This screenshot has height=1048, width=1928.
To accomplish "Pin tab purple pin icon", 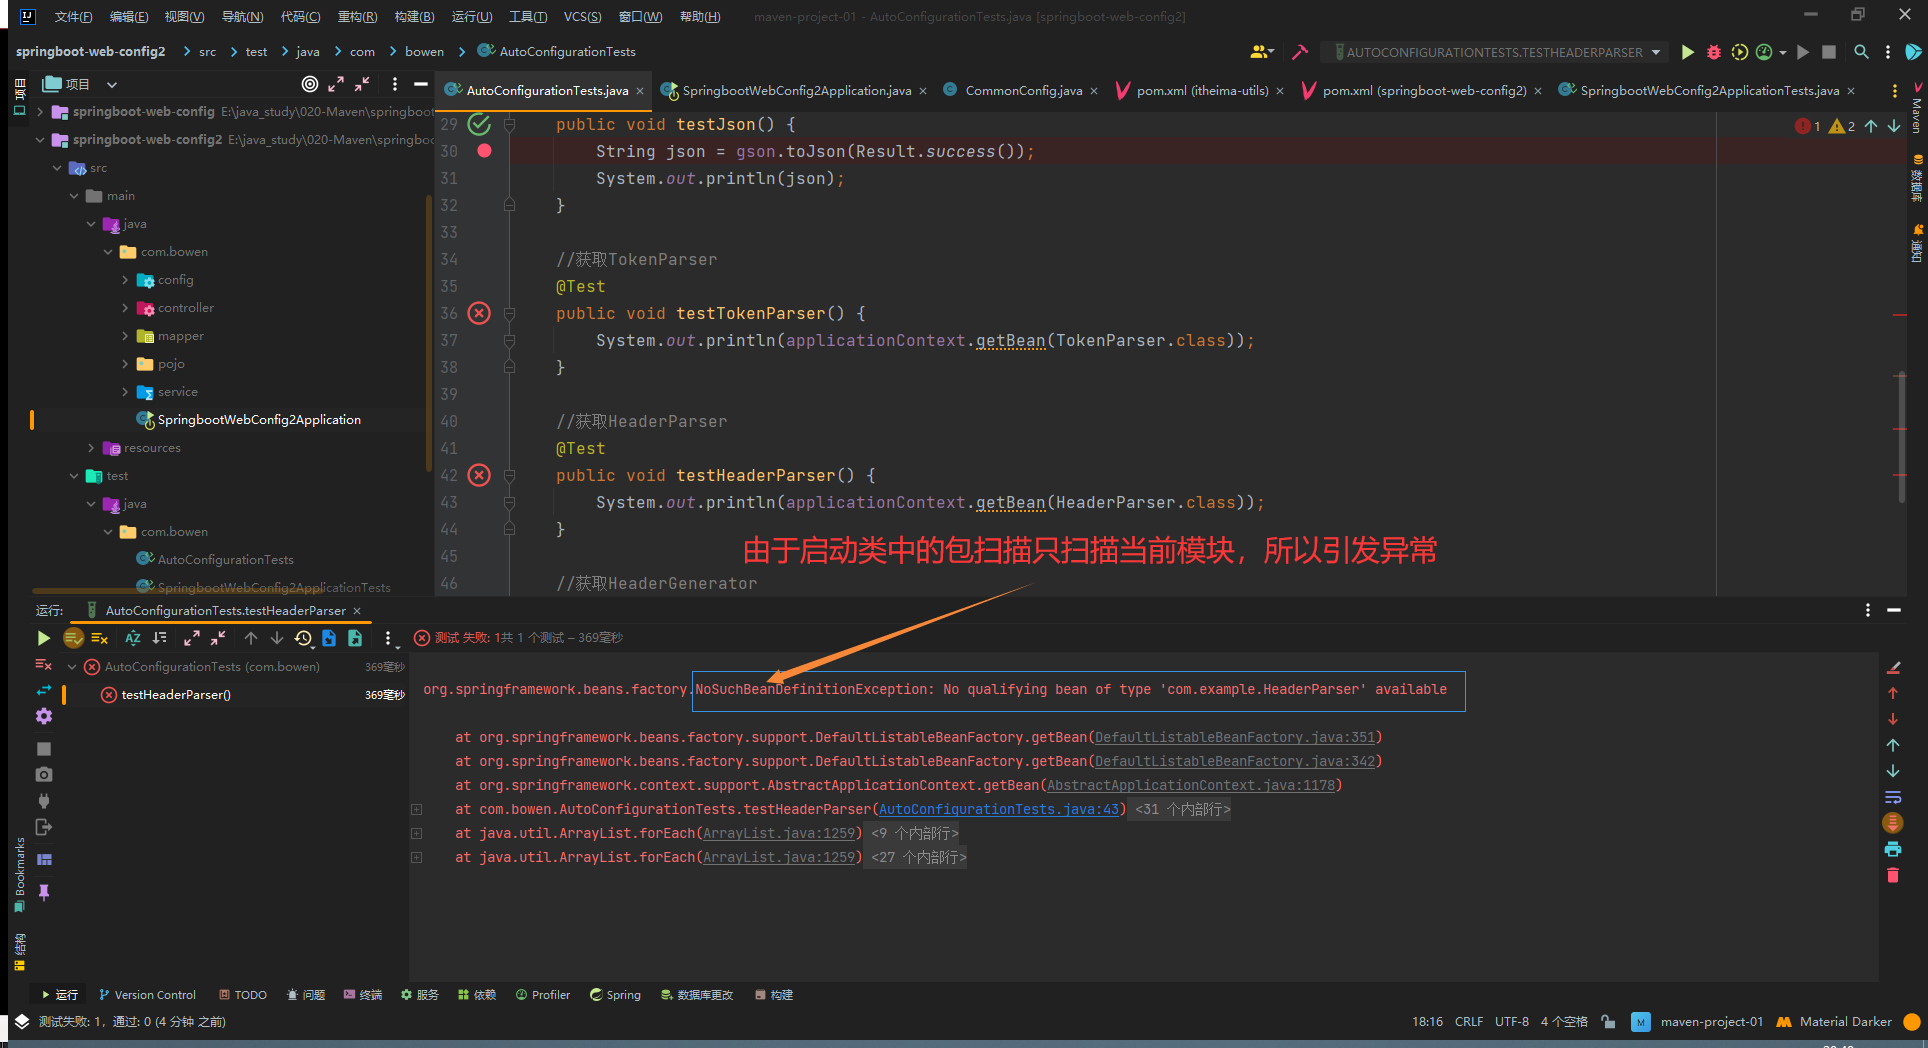I will click(43, 892).
